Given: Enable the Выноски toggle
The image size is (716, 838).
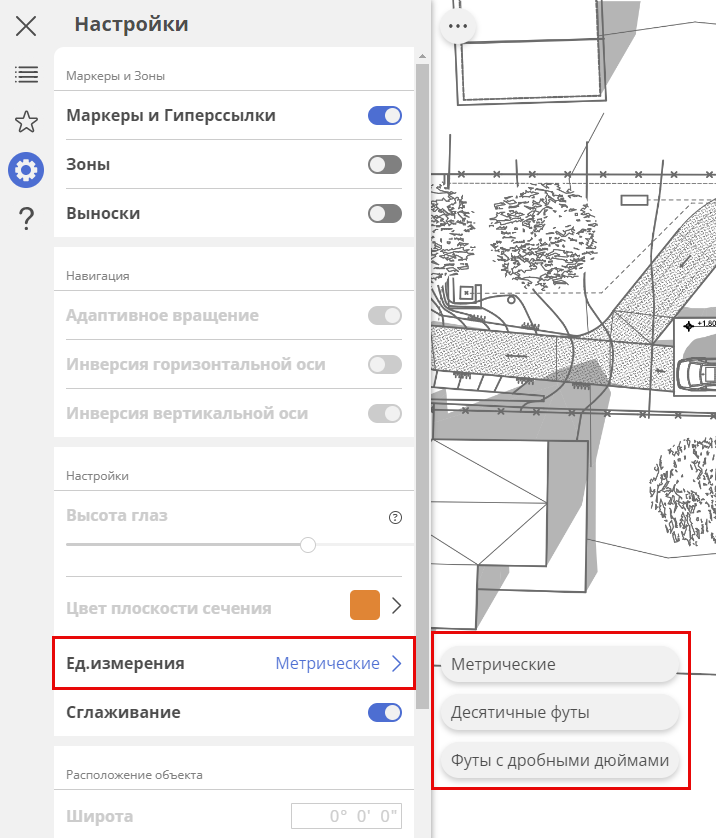Looking at the screenshot, I should pos(385,214).
